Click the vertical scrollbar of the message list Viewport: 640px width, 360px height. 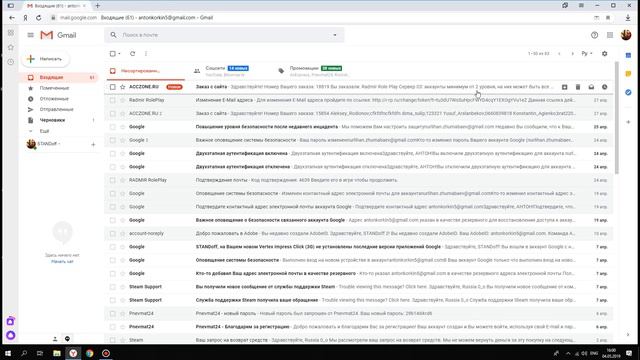[616, 118]
